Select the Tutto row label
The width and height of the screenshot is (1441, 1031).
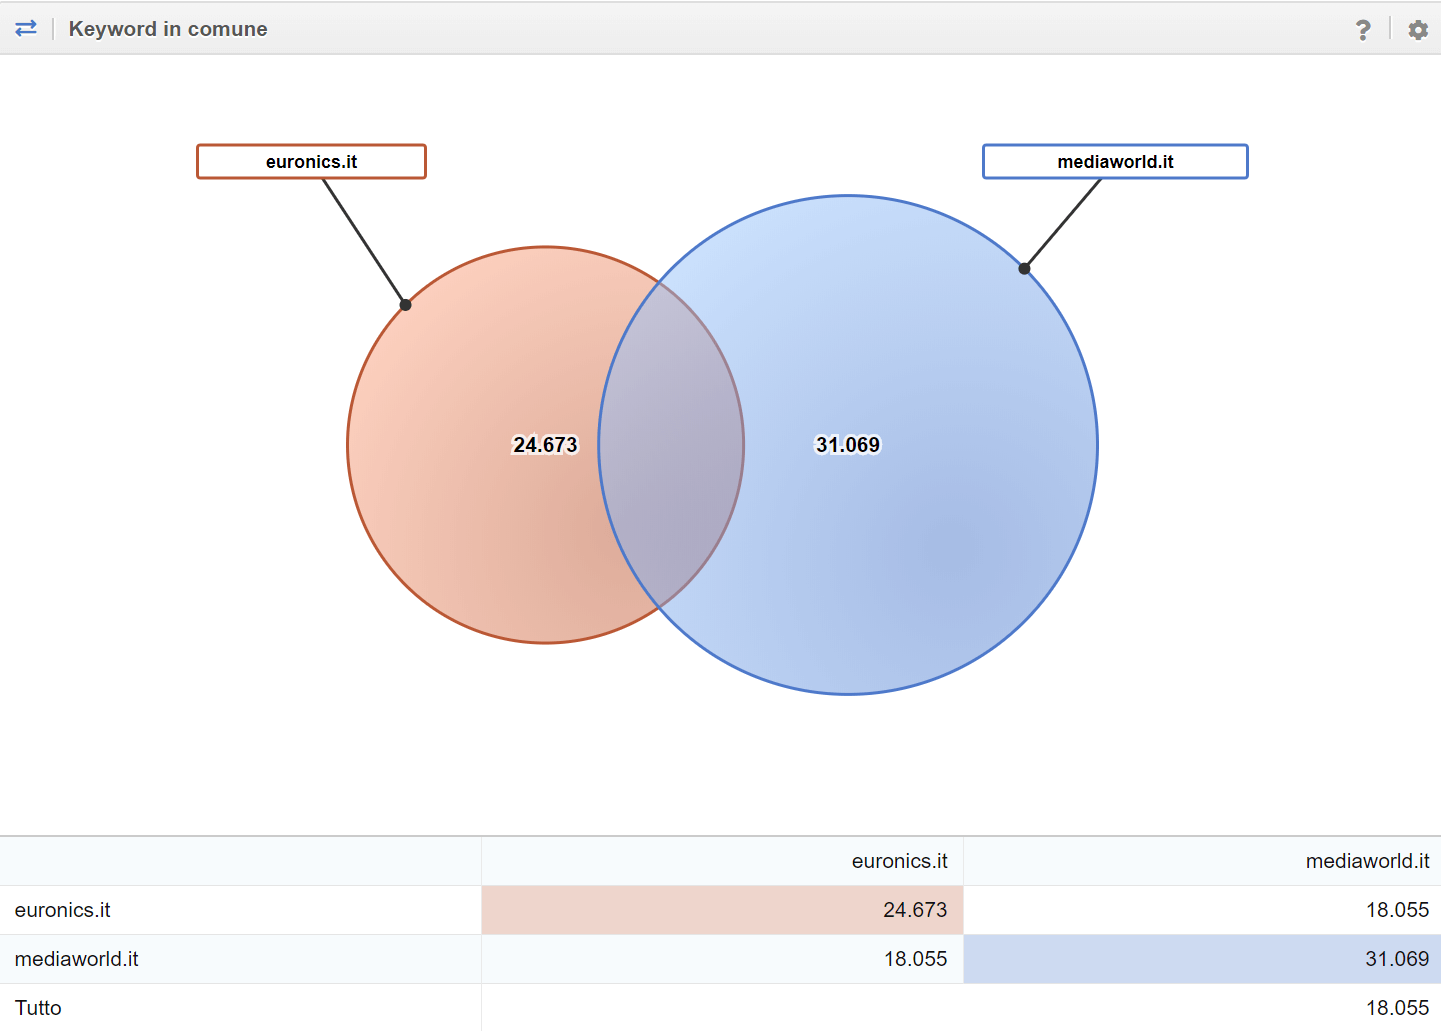tap(38, 1008)
